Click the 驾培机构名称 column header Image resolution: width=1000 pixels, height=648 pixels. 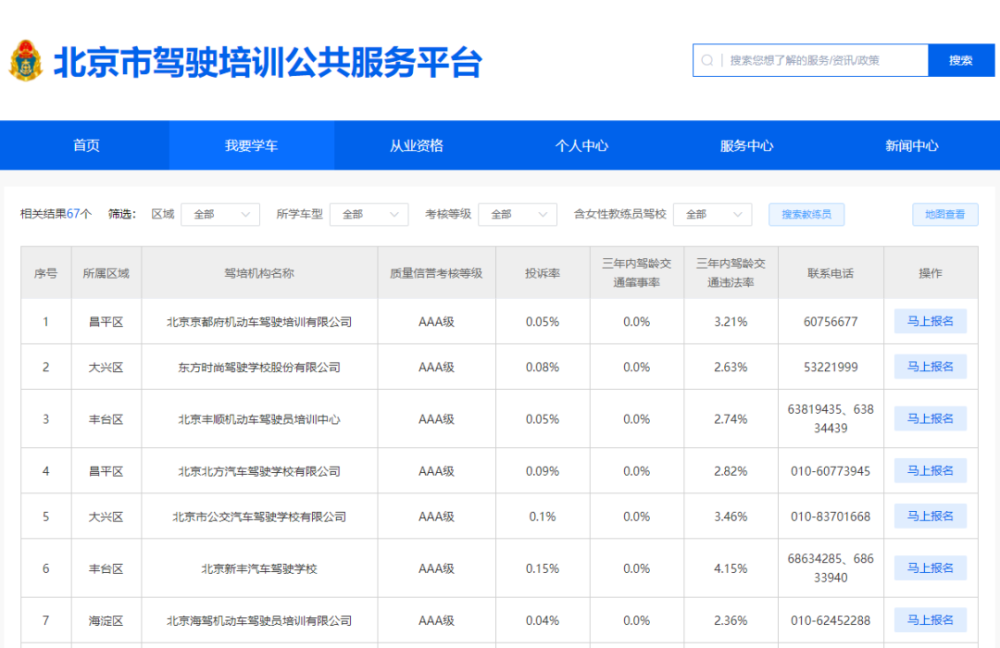pos(259,273)
